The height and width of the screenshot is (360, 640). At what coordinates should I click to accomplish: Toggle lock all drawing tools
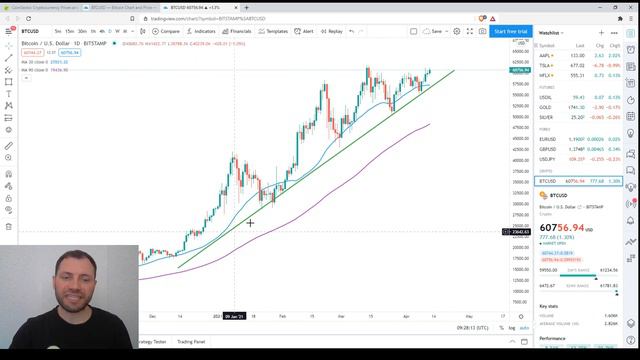(x=9, y=198)
